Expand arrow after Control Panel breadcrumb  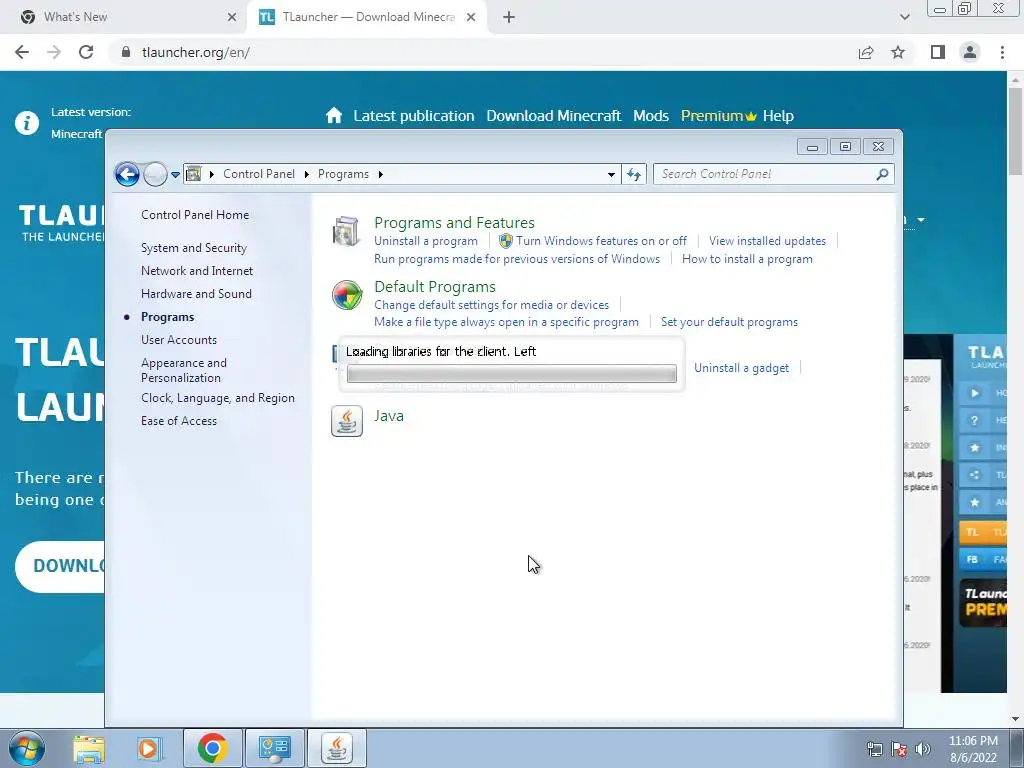(x=306, y=174)
